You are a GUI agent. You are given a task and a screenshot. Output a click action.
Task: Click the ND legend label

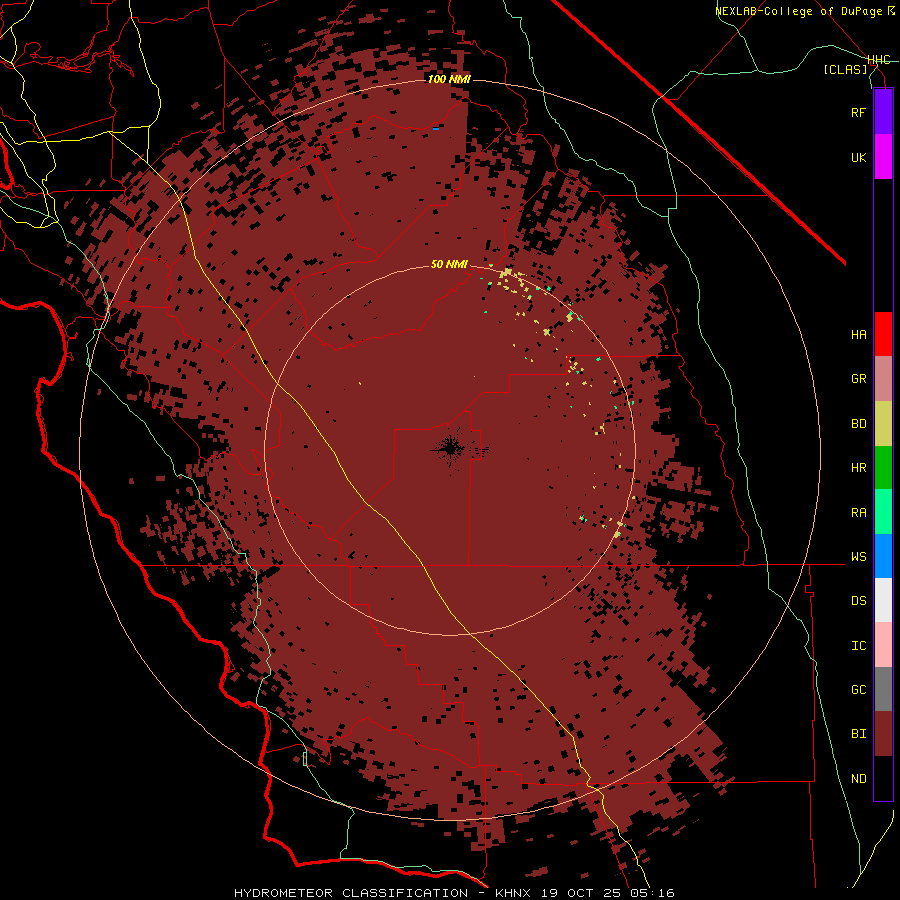[858, 779]
